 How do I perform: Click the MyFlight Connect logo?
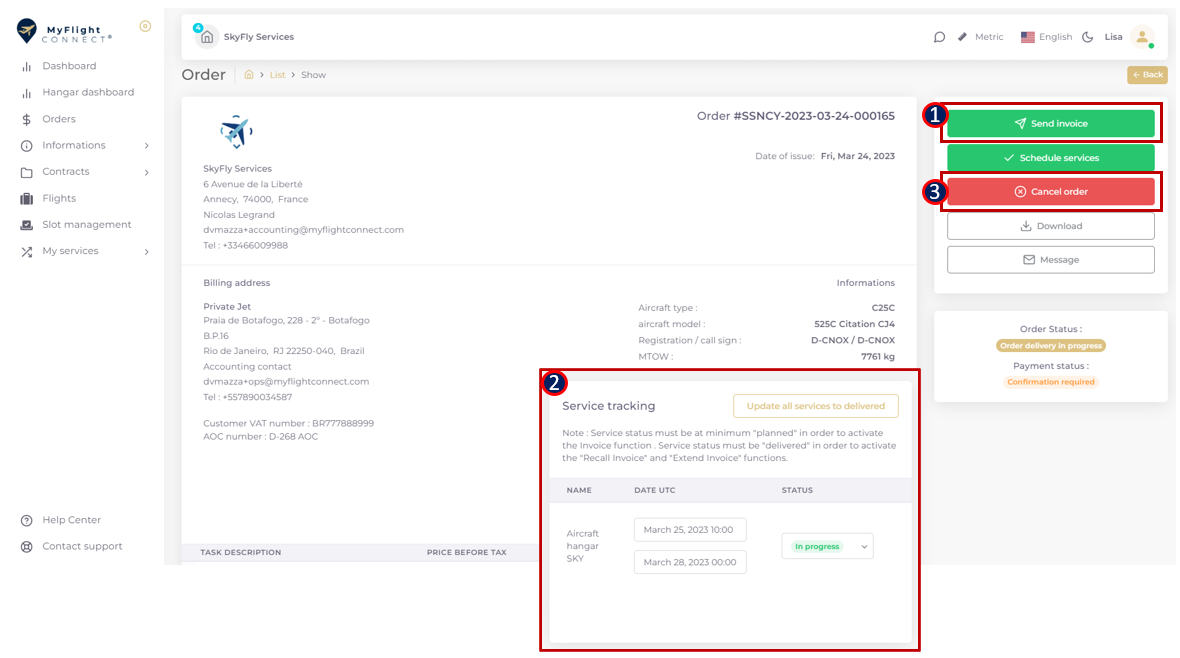click(64, 32)
